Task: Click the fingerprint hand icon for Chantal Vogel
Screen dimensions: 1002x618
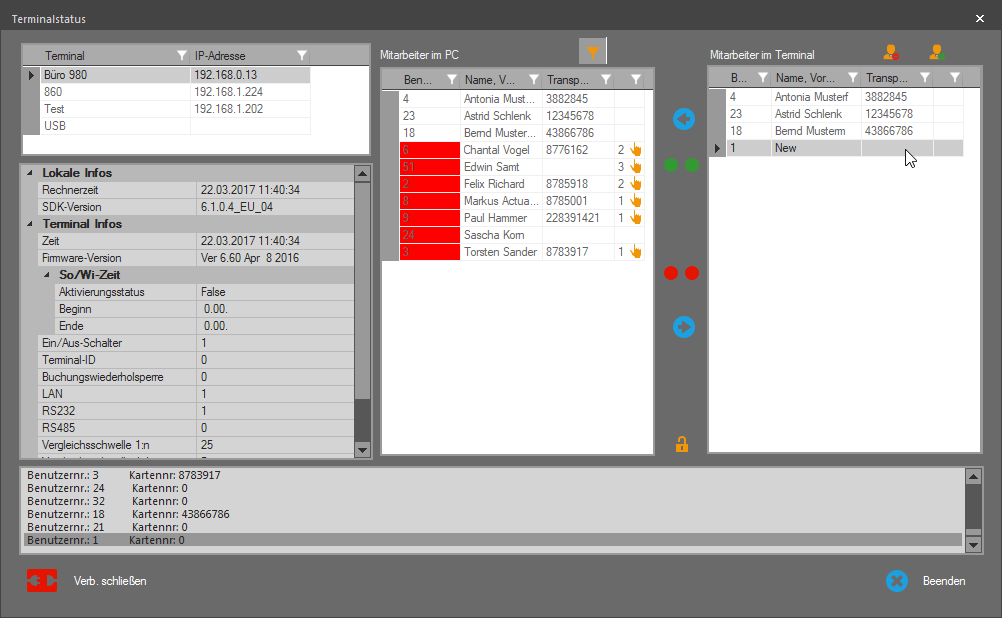Action: point(635,150)
